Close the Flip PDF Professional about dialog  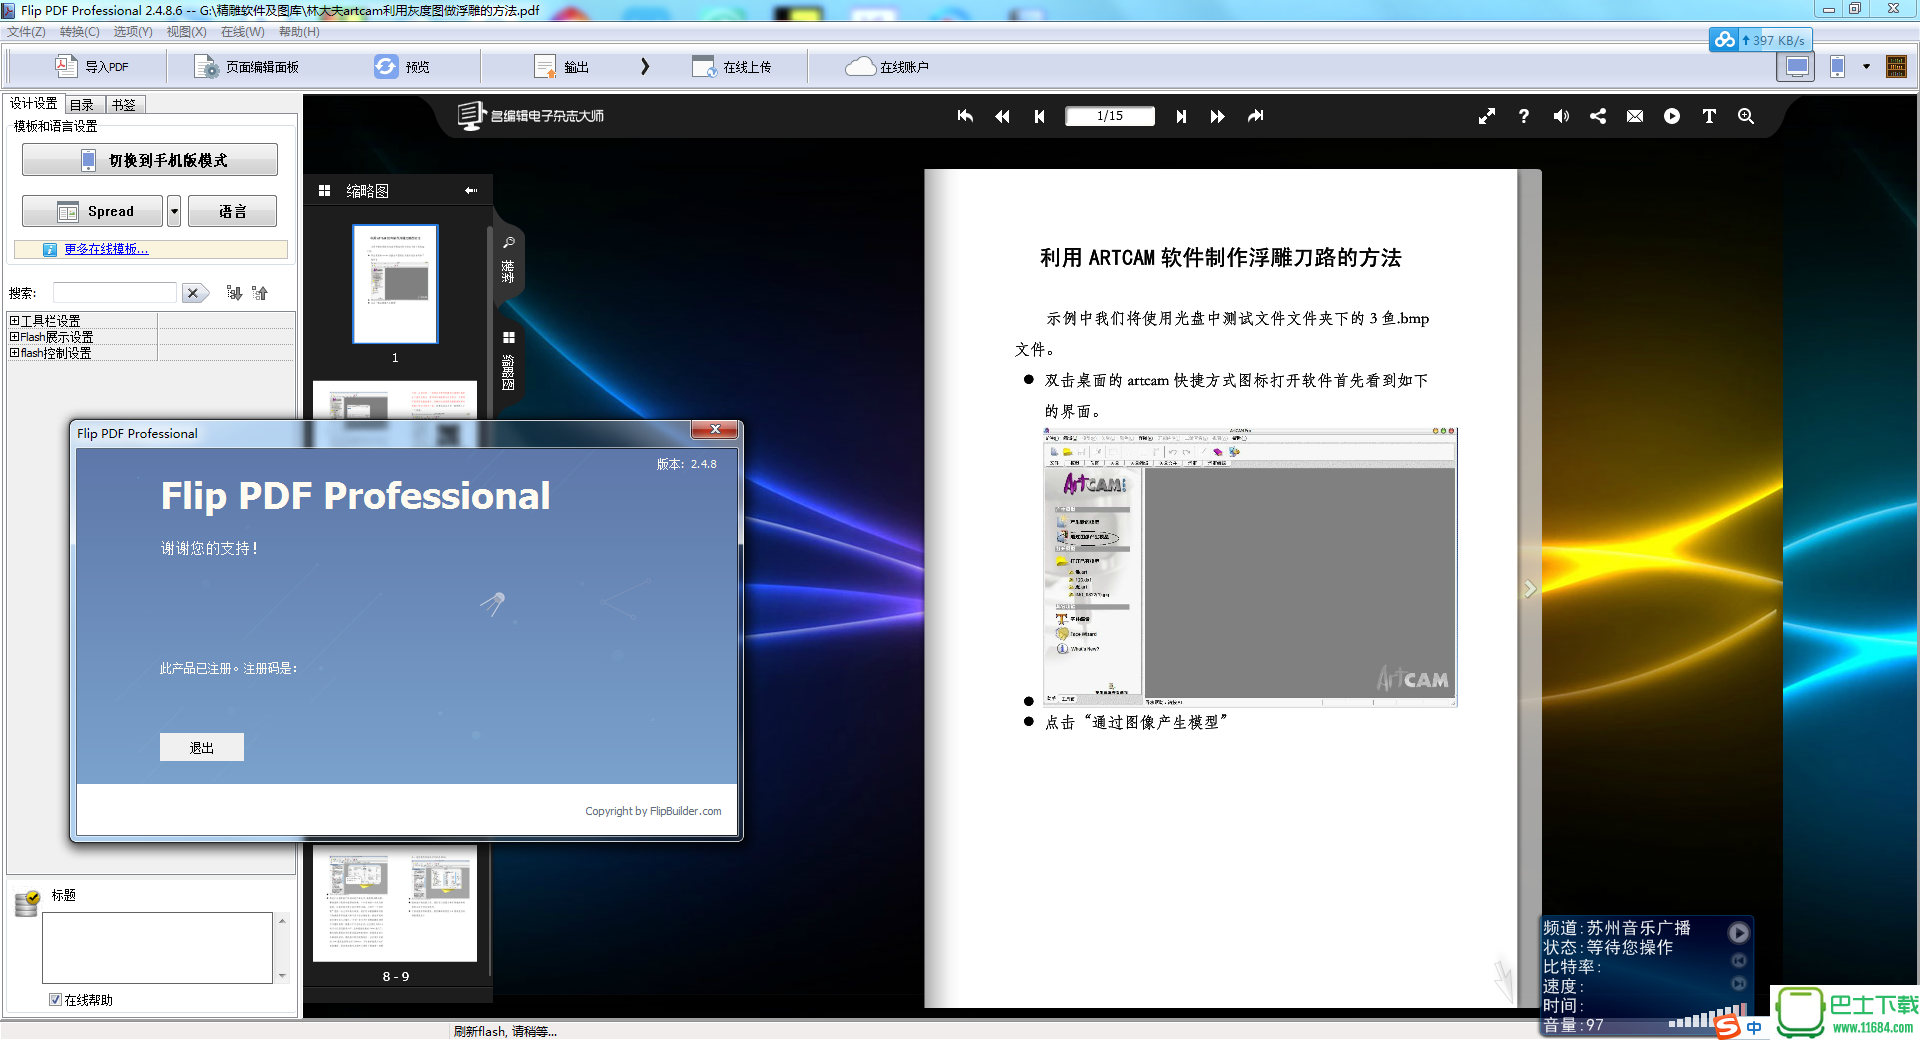(x=715, y=430)
